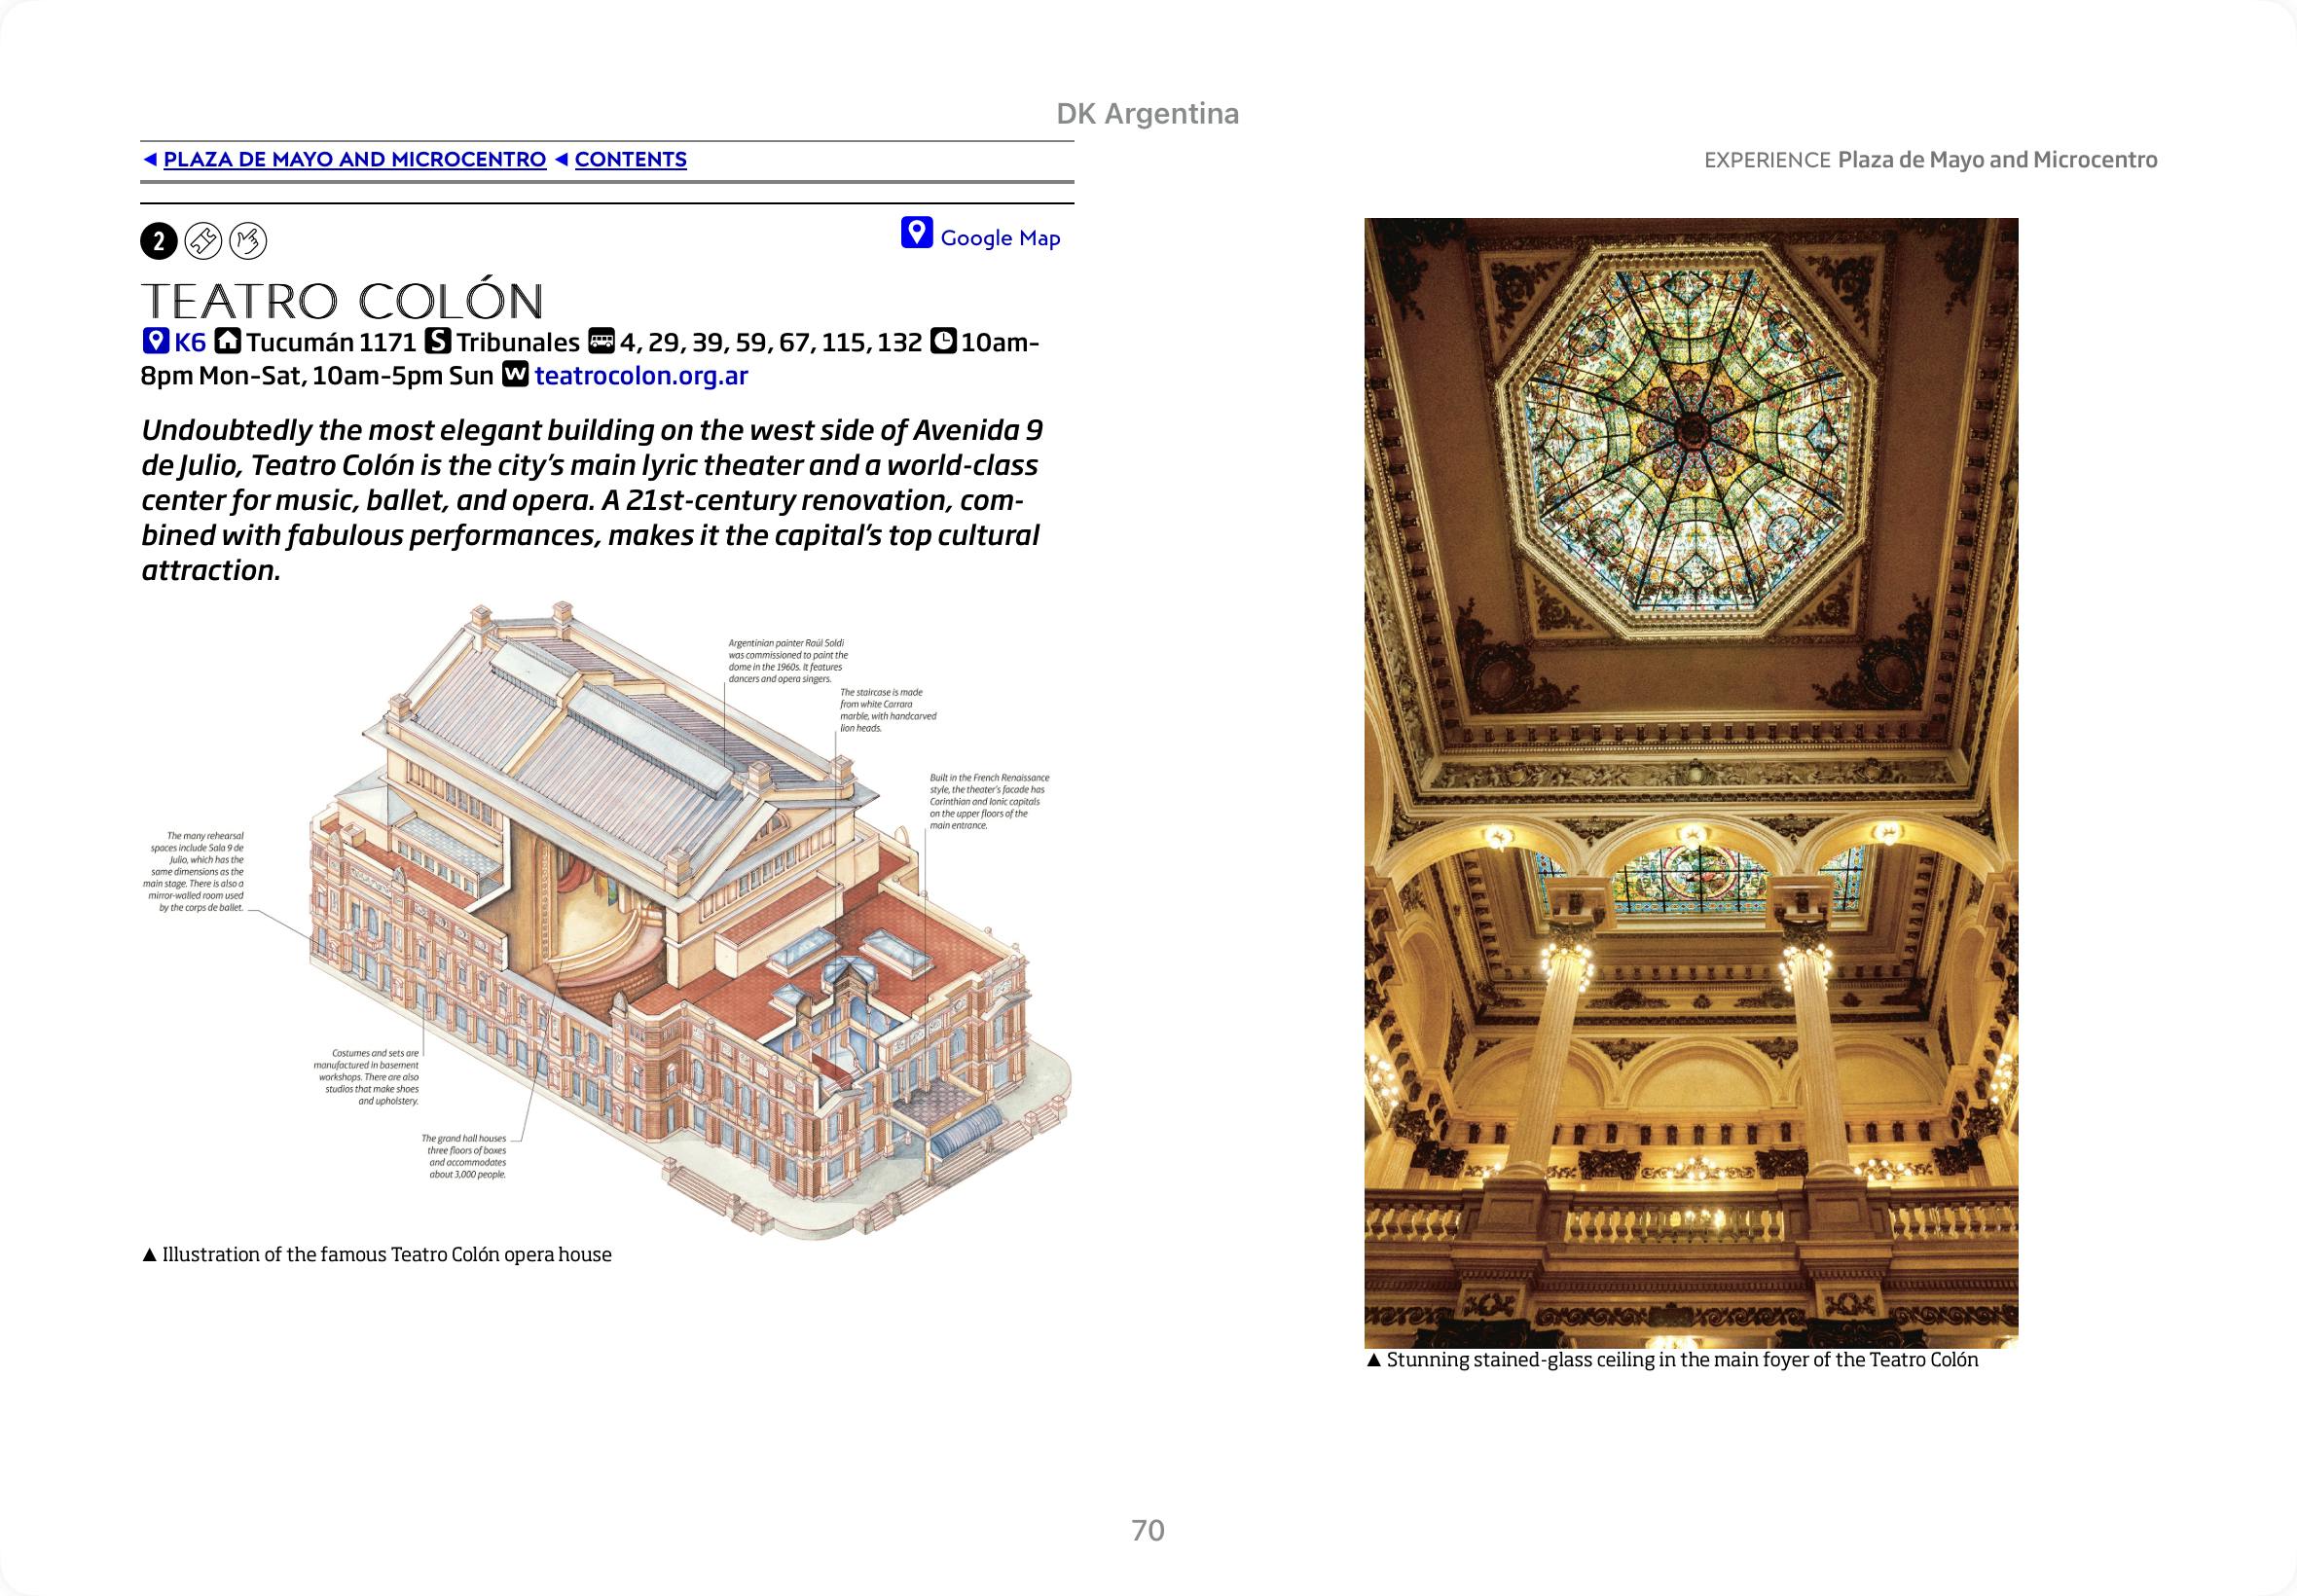This screenshot has height=1596, width=2297.
Task: Click the clock opening hours icon
Action: click(x=943, y=342)
